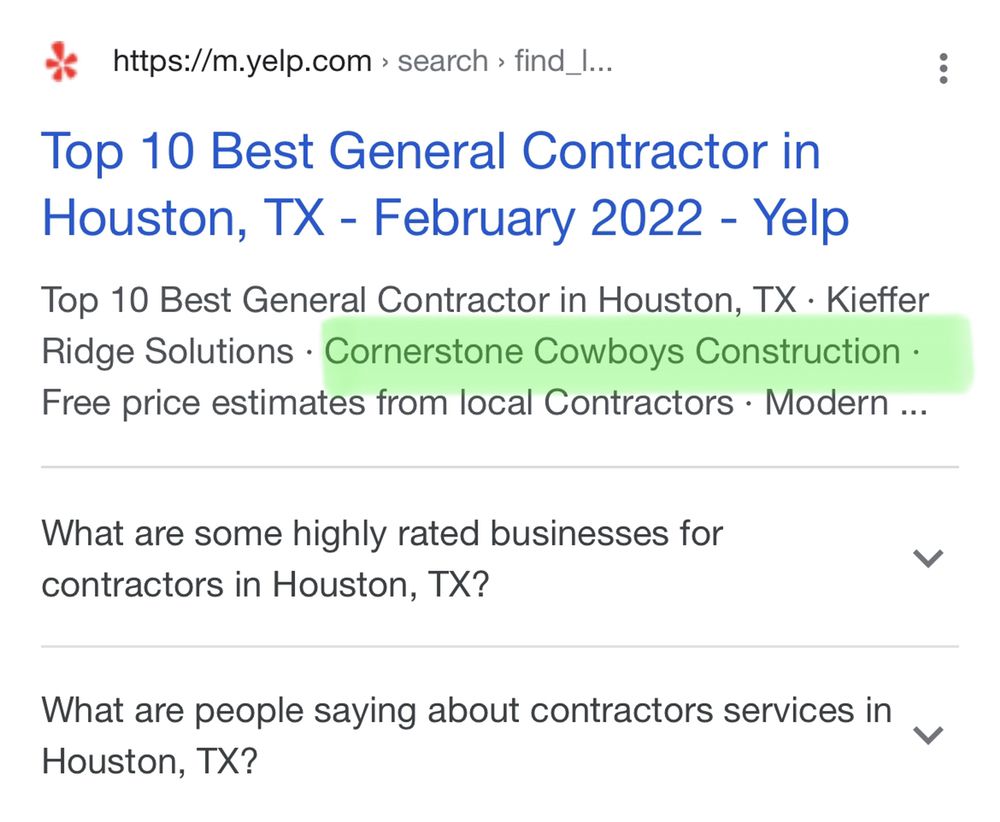Open the 'Top 10 Best General Contractor' Yelp link
Screen dimensions: 1000x822
pos(430,185)
